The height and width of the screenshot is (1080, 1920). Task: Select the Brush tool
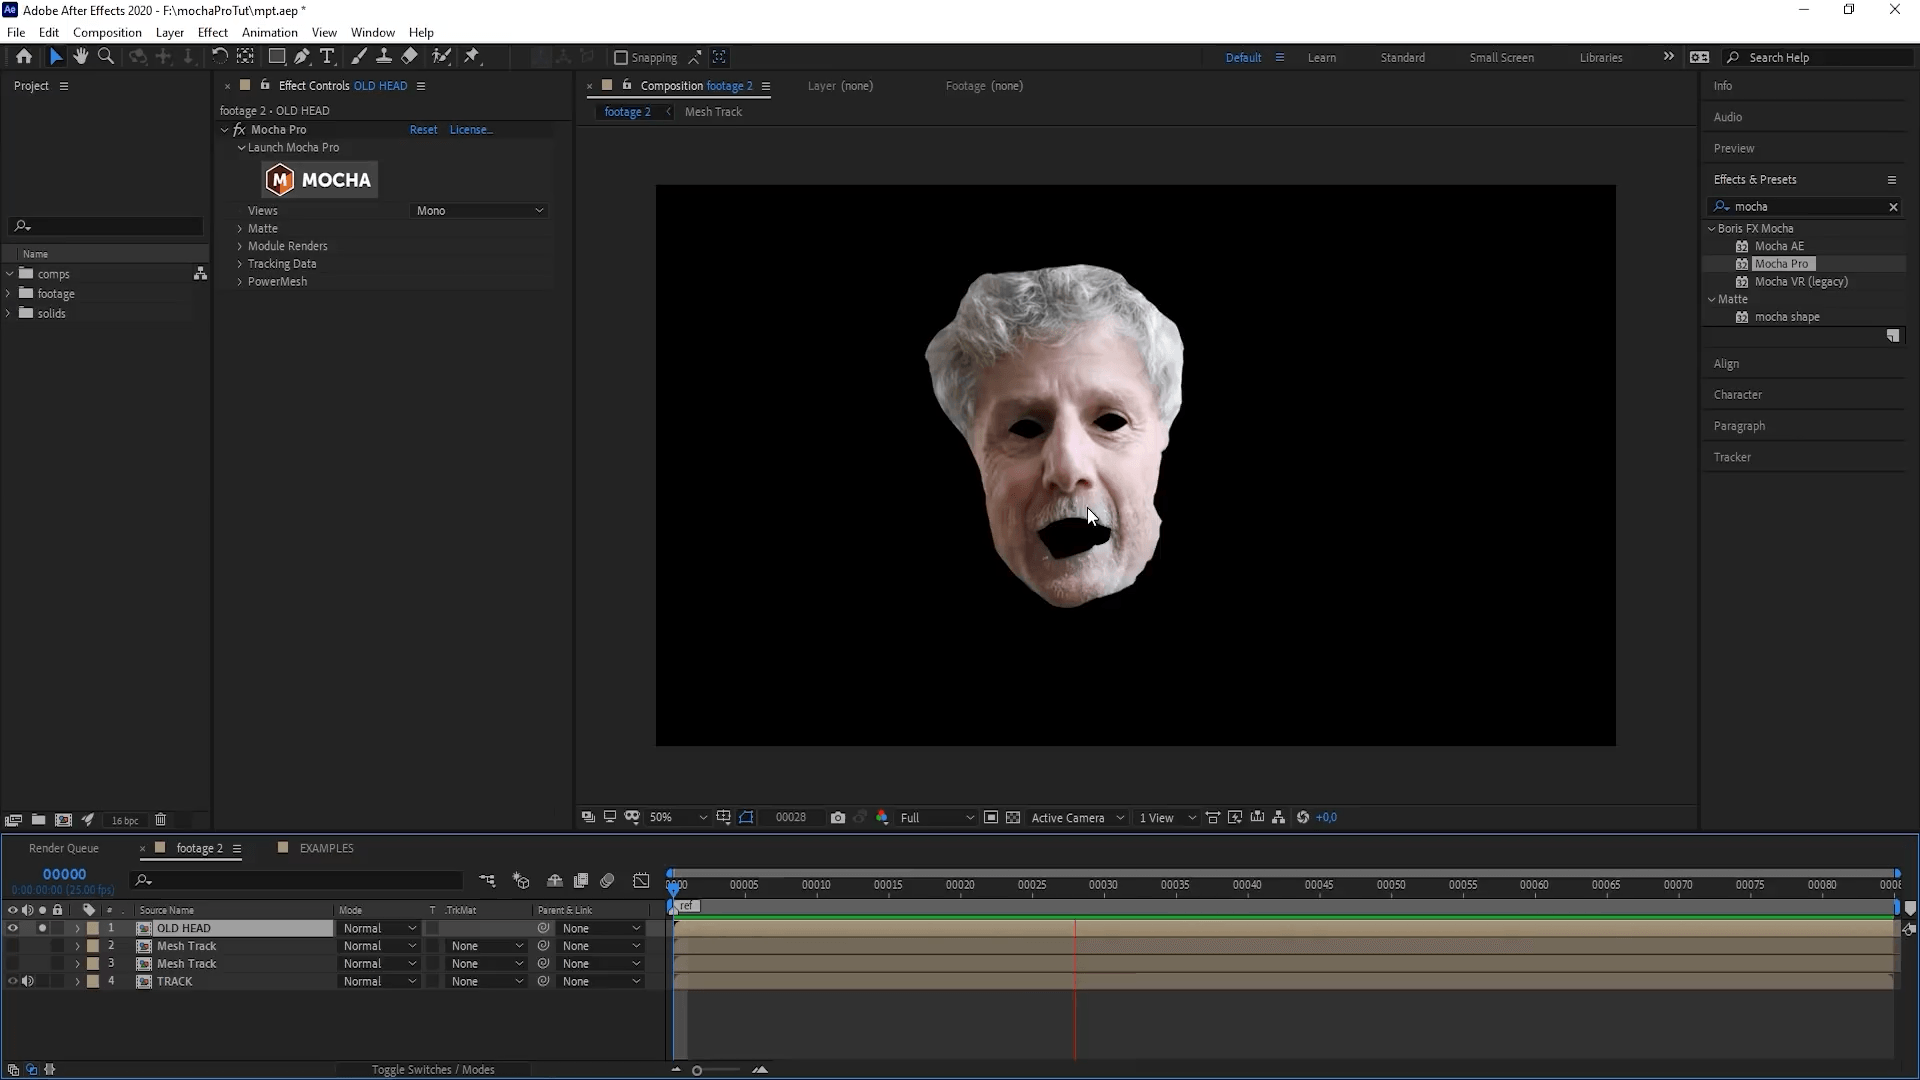tap(358, 57)
